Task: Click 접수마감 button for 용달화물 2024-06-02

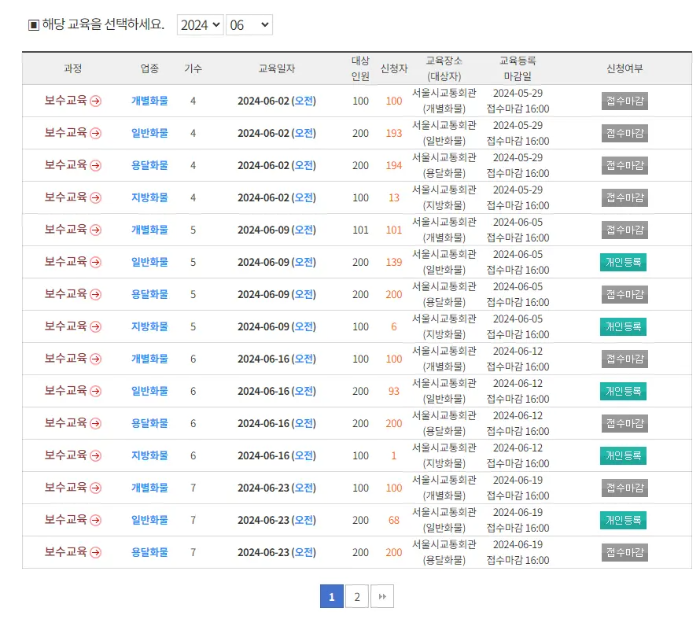Action: coord(625,166)
